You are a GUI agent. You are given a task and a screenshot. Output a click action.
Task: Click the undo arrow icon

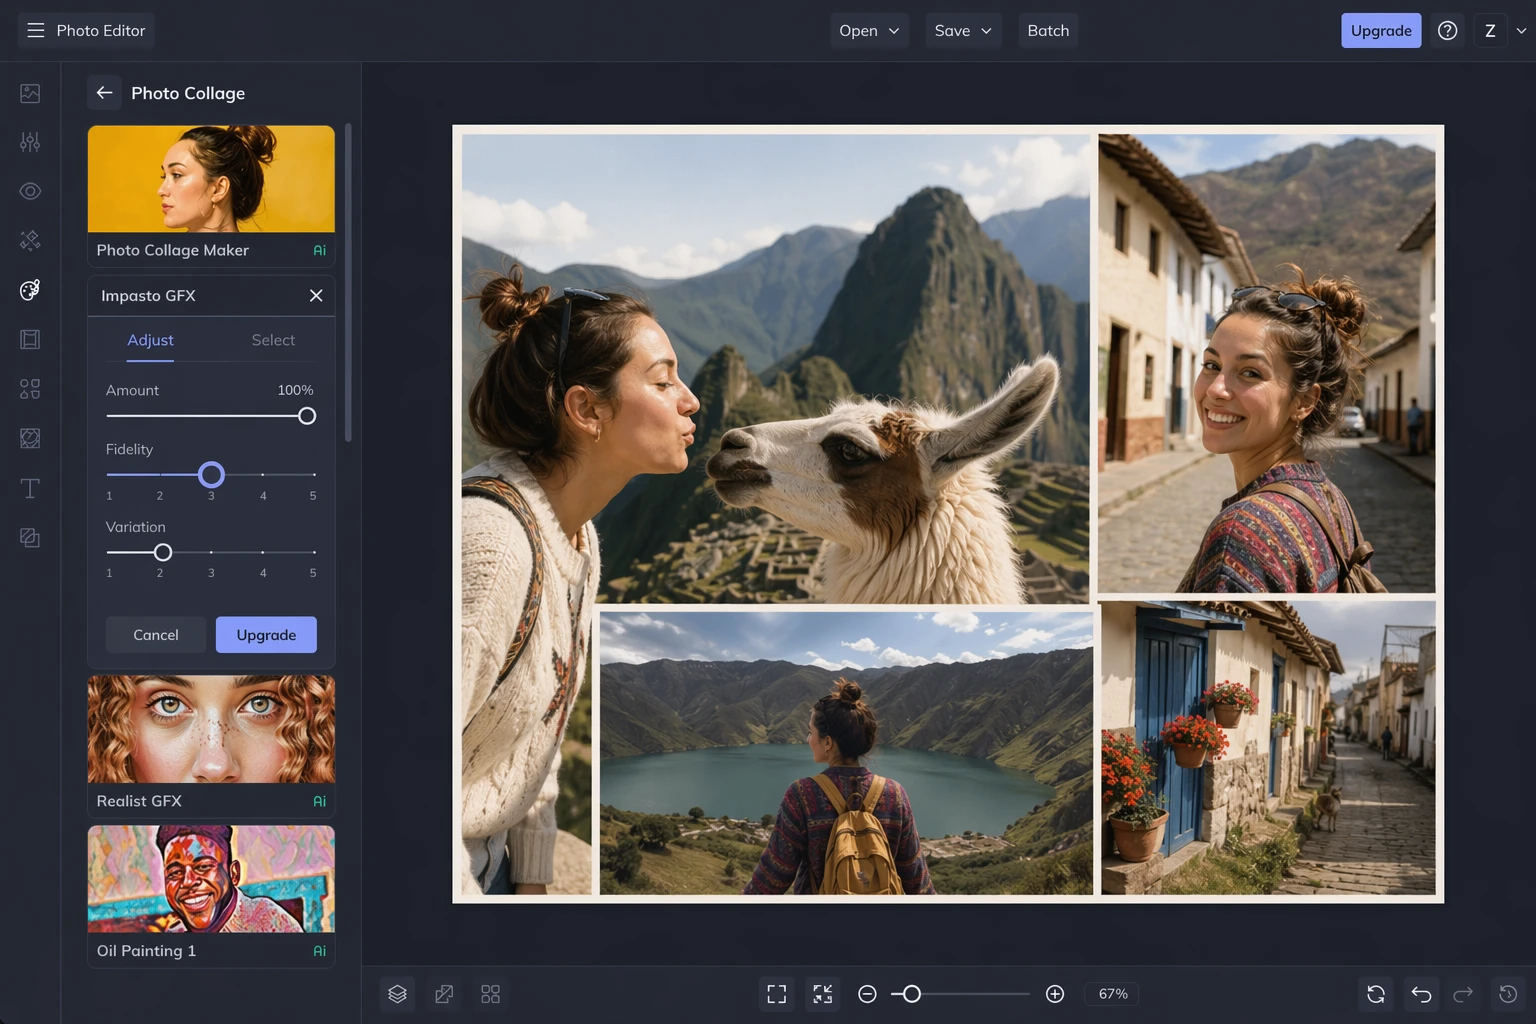[x=1421, y=994]
